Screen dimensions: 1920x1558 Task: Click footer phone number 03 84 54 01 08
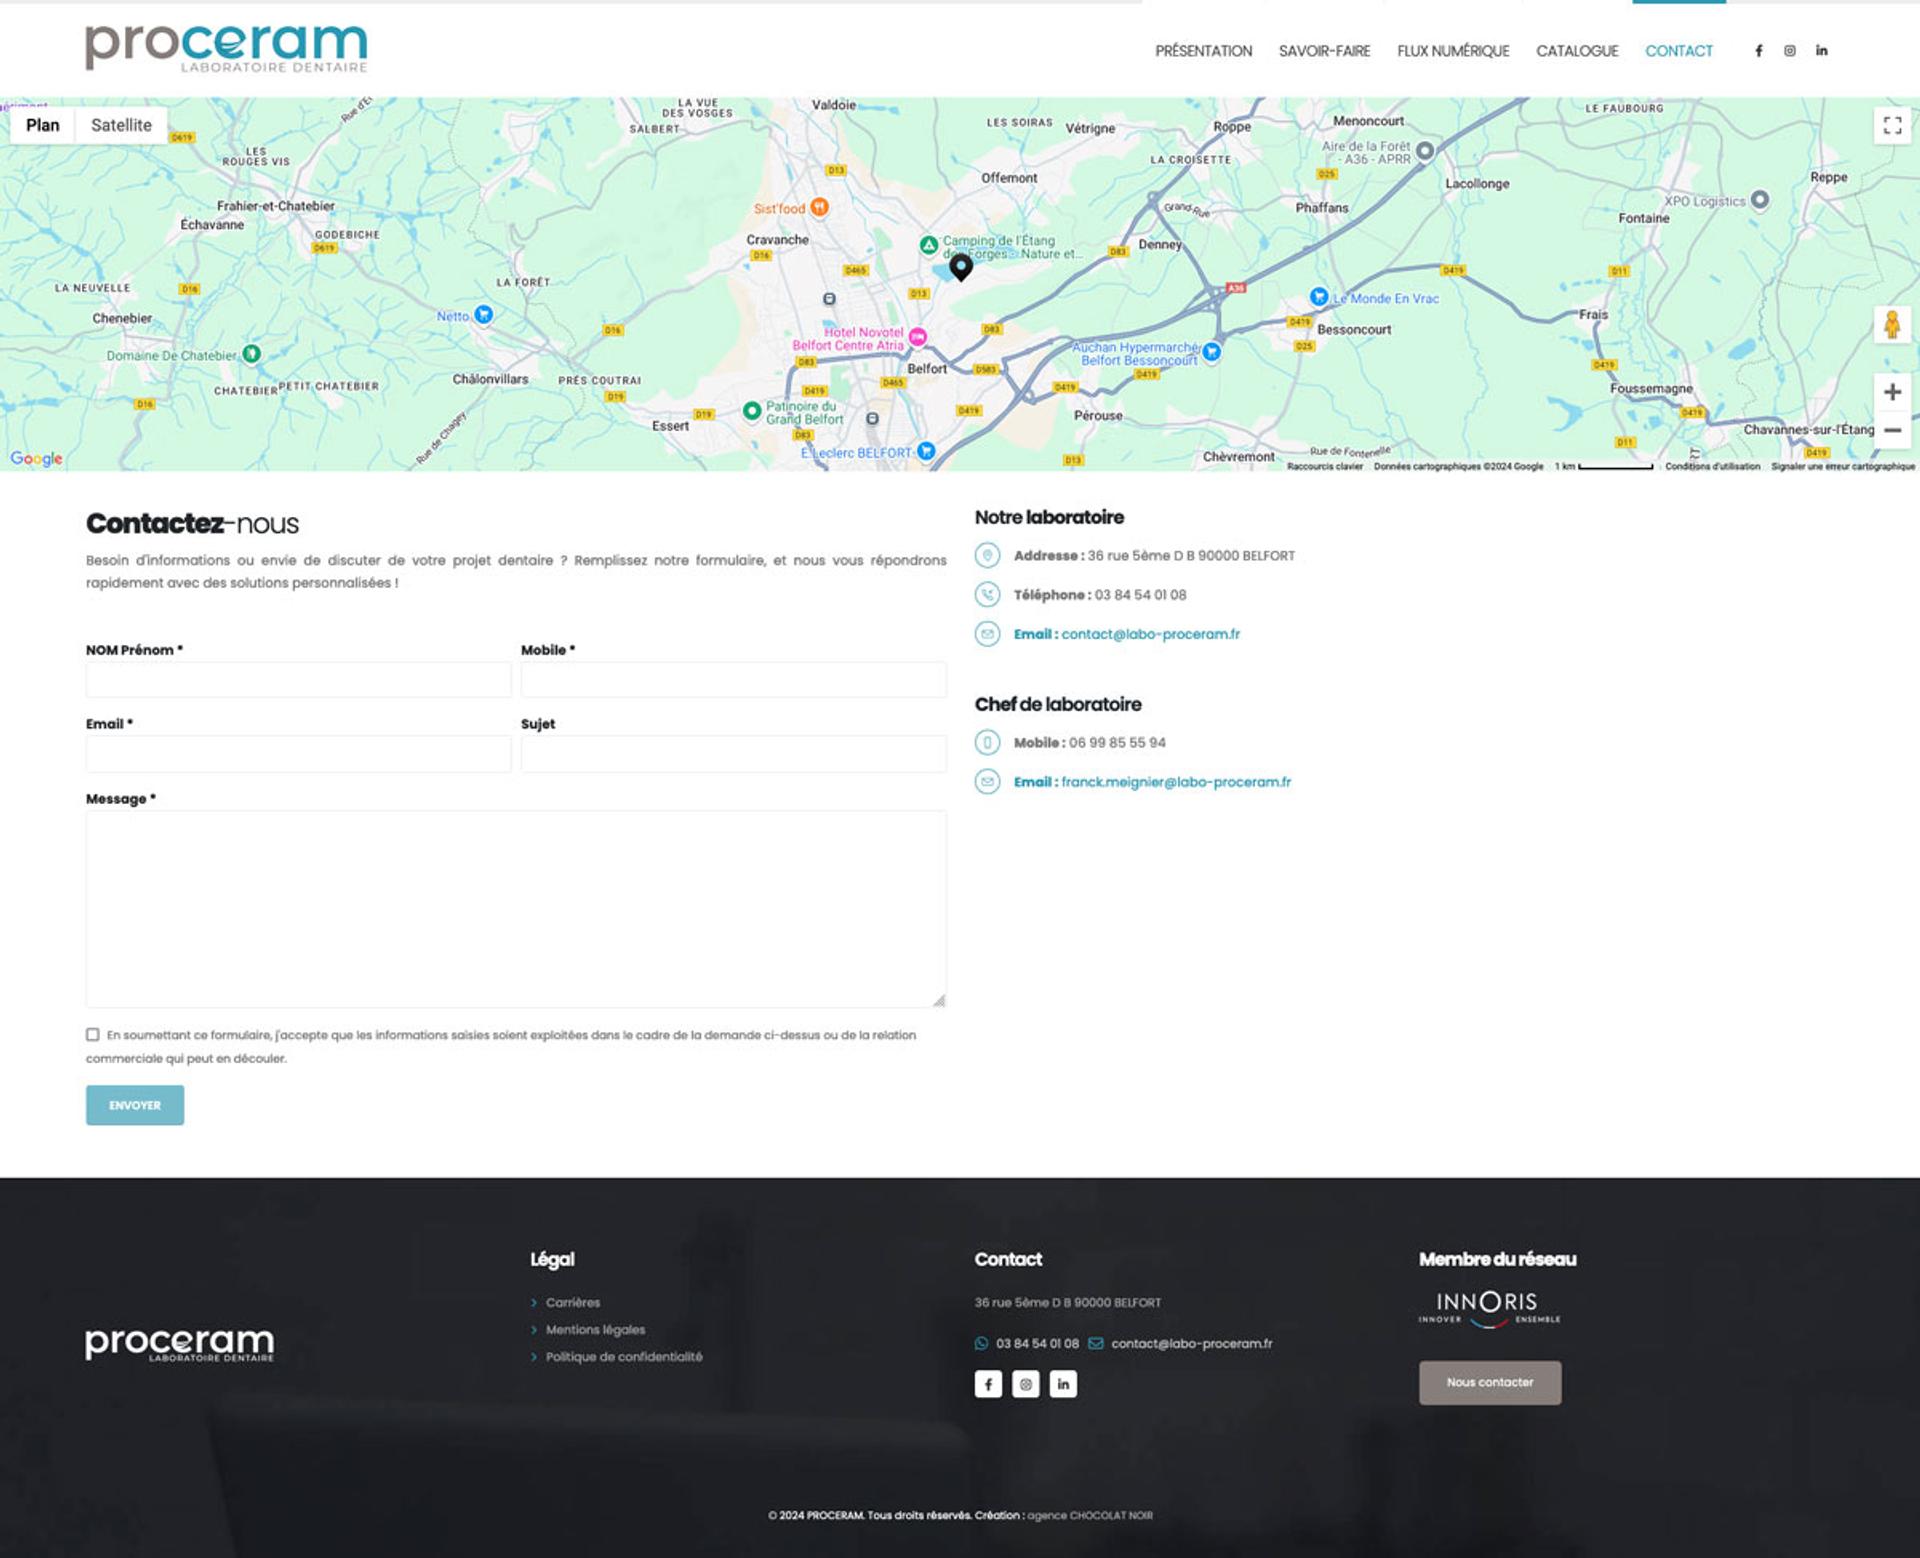(1037, 1343)
